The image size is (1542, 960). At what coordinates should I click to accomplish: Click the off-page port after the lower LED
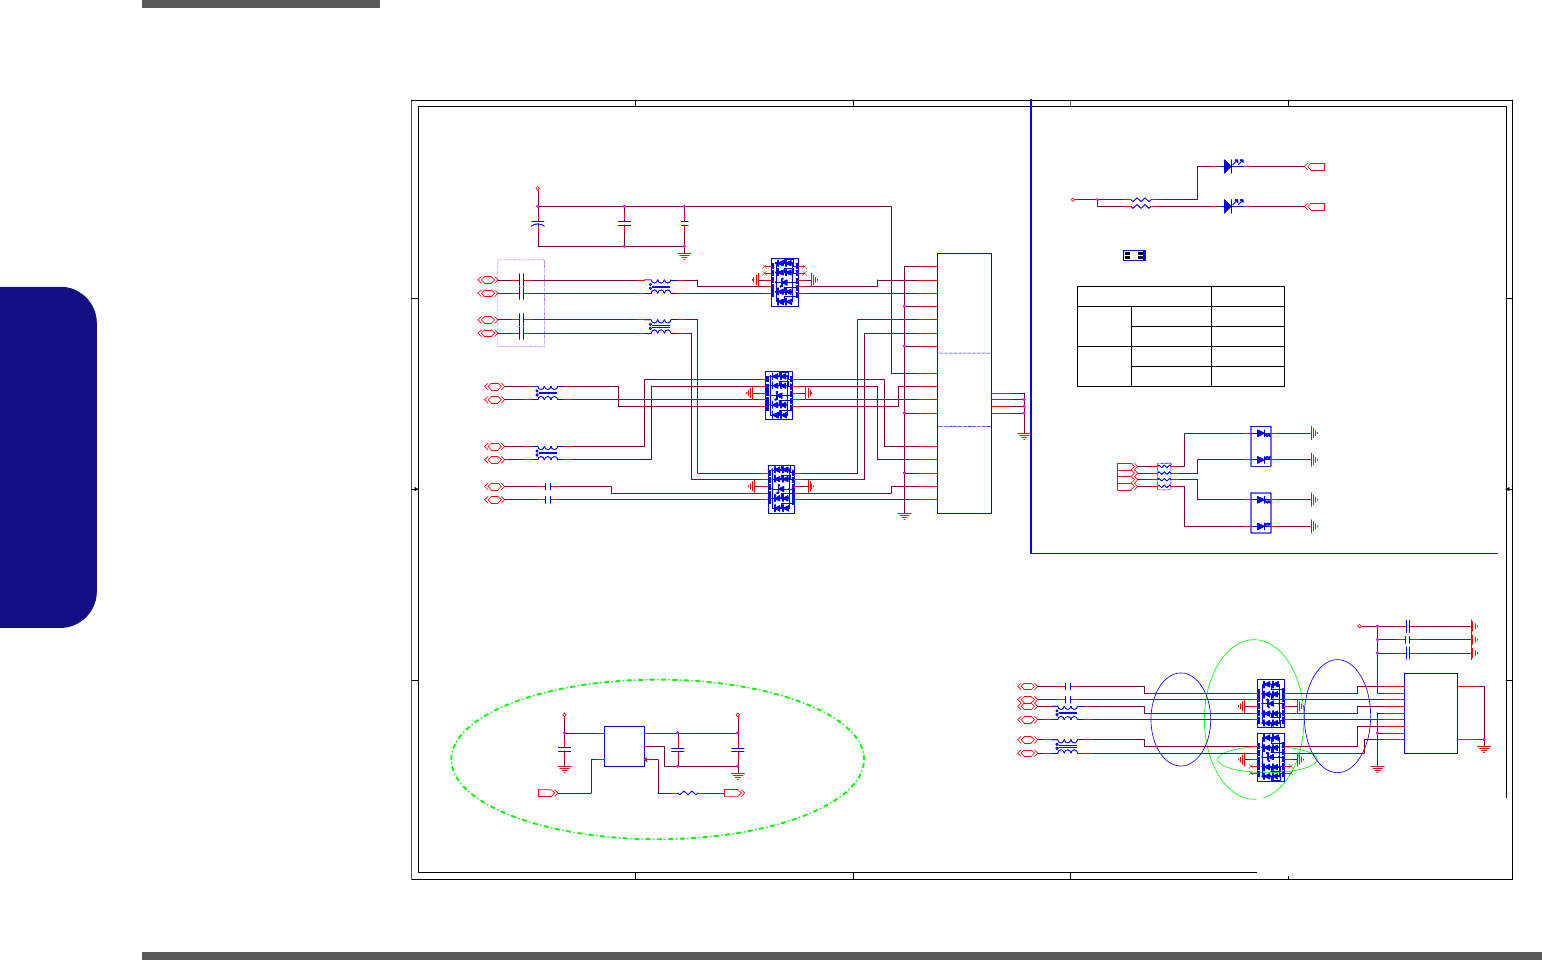click(1316, 207)
